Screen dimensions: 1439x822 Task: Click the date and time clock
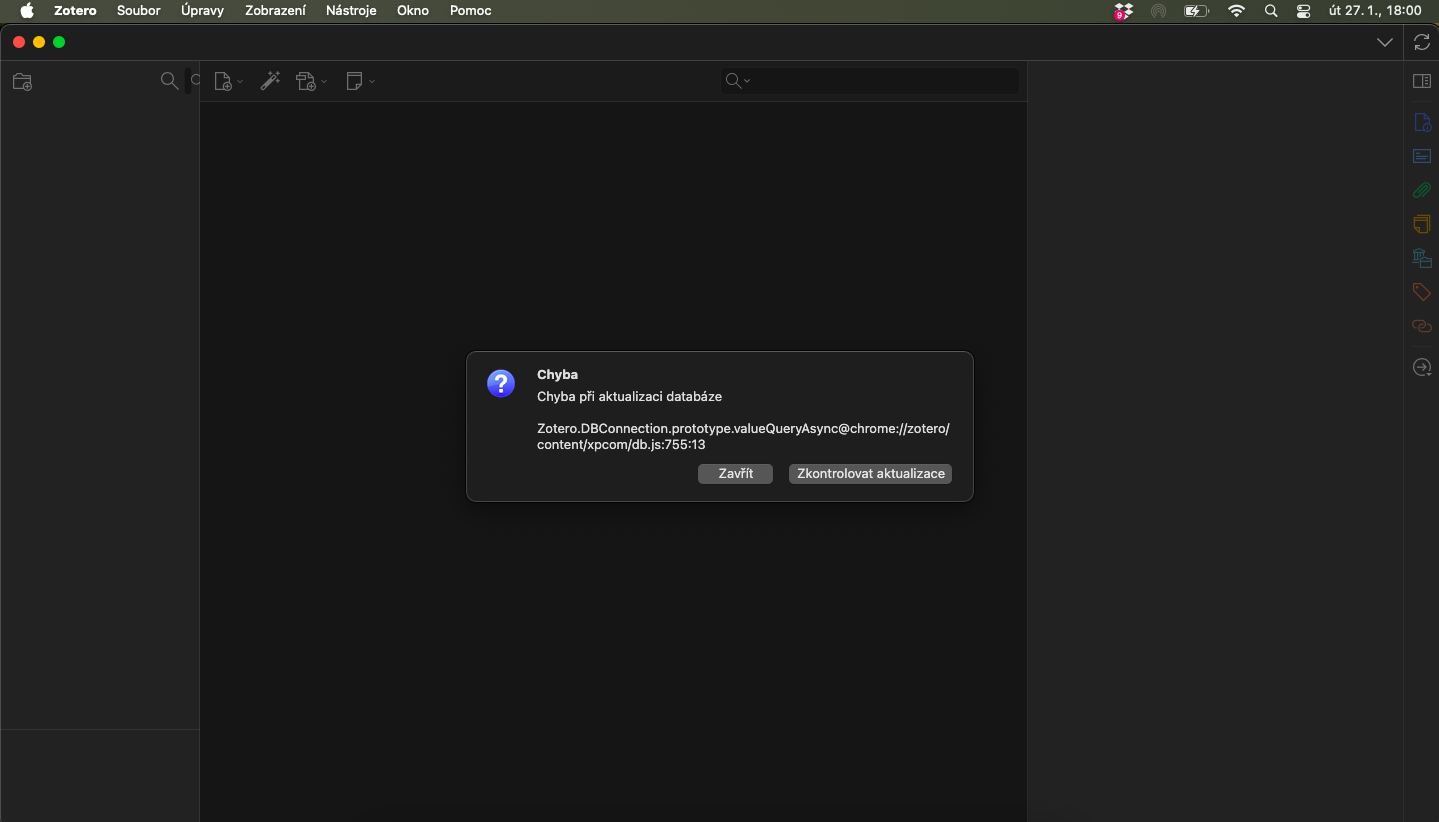(1375, 11)
